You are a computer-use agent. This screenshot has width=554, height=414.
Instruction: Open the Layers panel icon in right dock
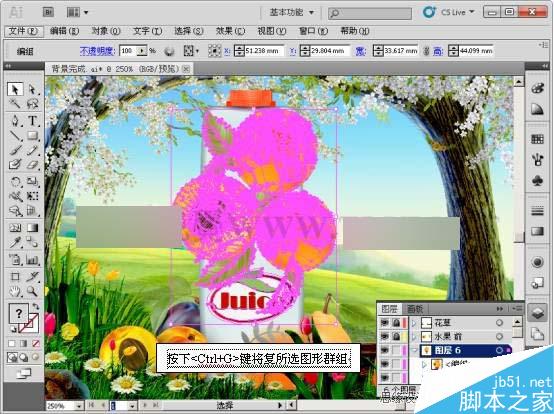537,313
